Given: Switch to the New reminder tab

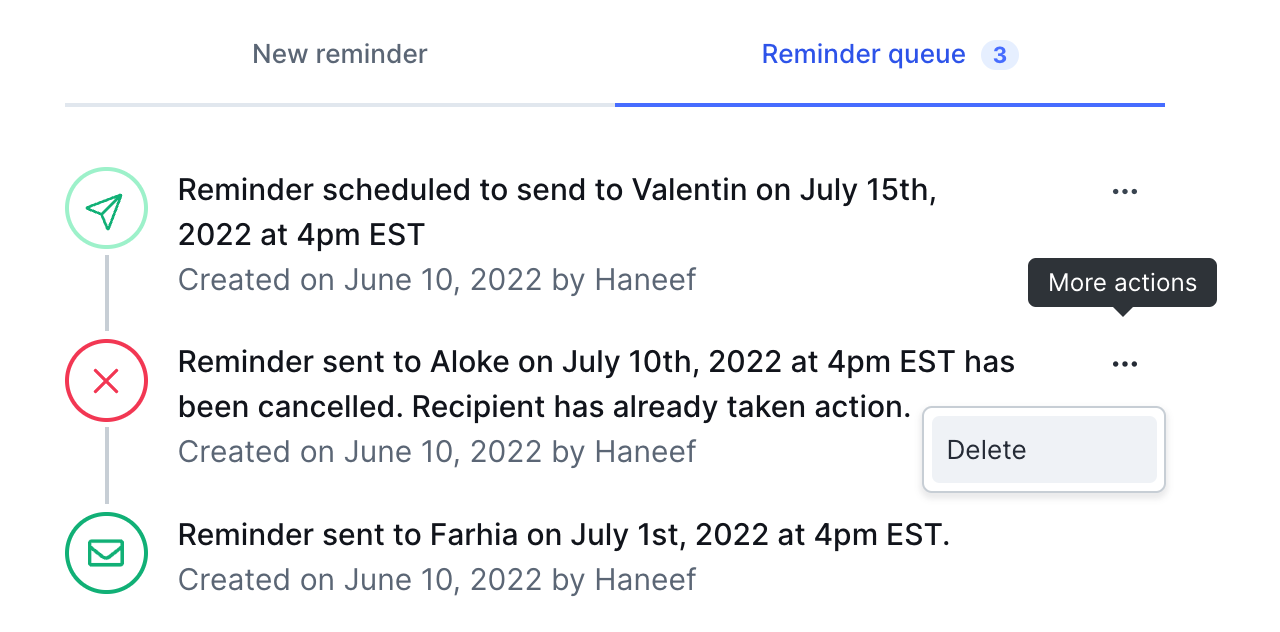Looking at the screenshot, I should click(339, 54).
